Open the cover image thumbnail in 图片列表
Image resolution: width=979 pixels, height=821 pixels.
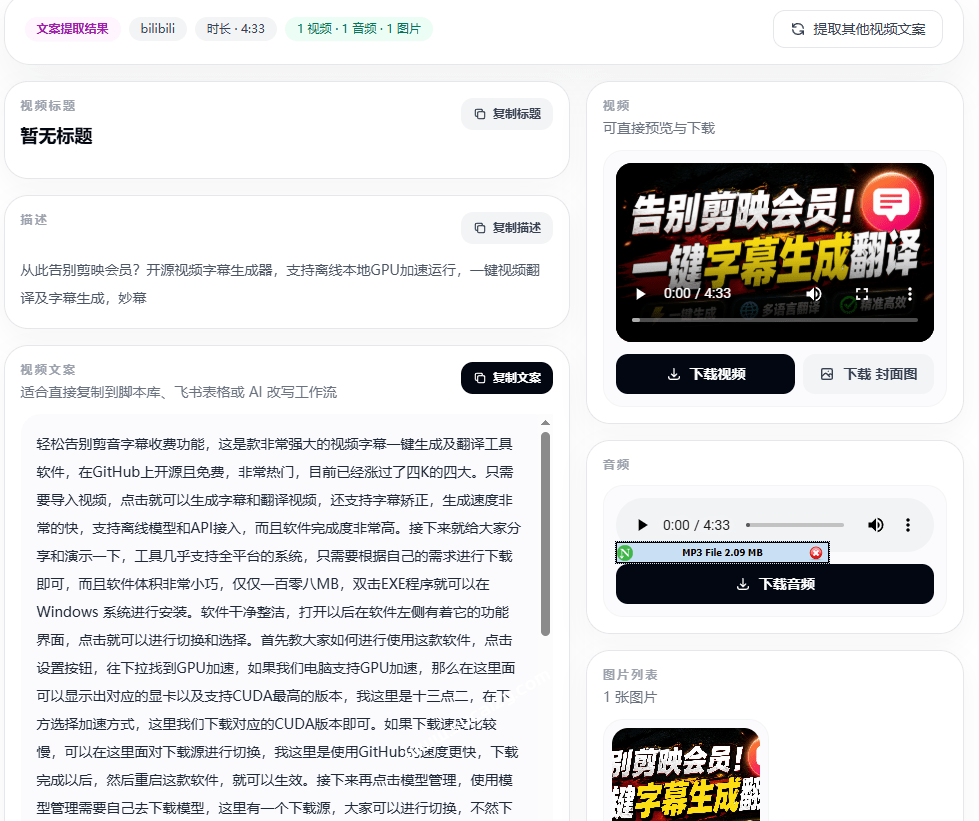point(686,774)
